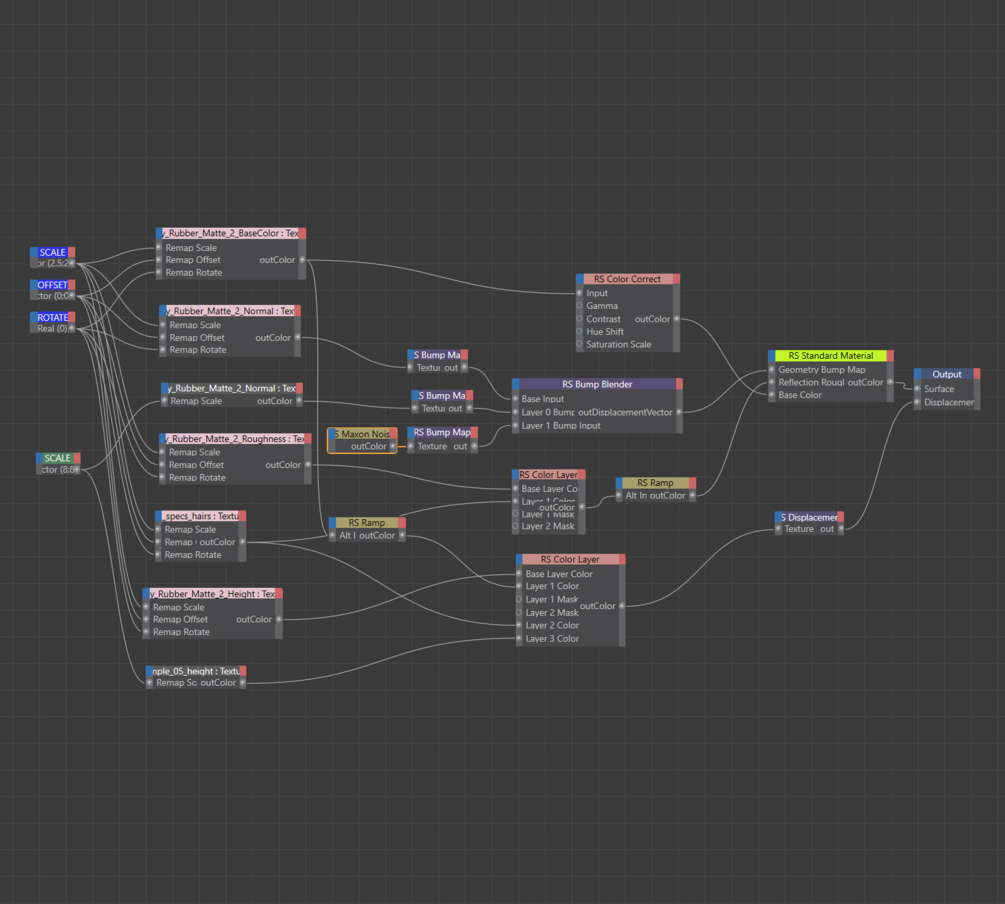Click Layer 2 Color port on larger RS Color Layer

pyautogui.click(x=519, y=625)
